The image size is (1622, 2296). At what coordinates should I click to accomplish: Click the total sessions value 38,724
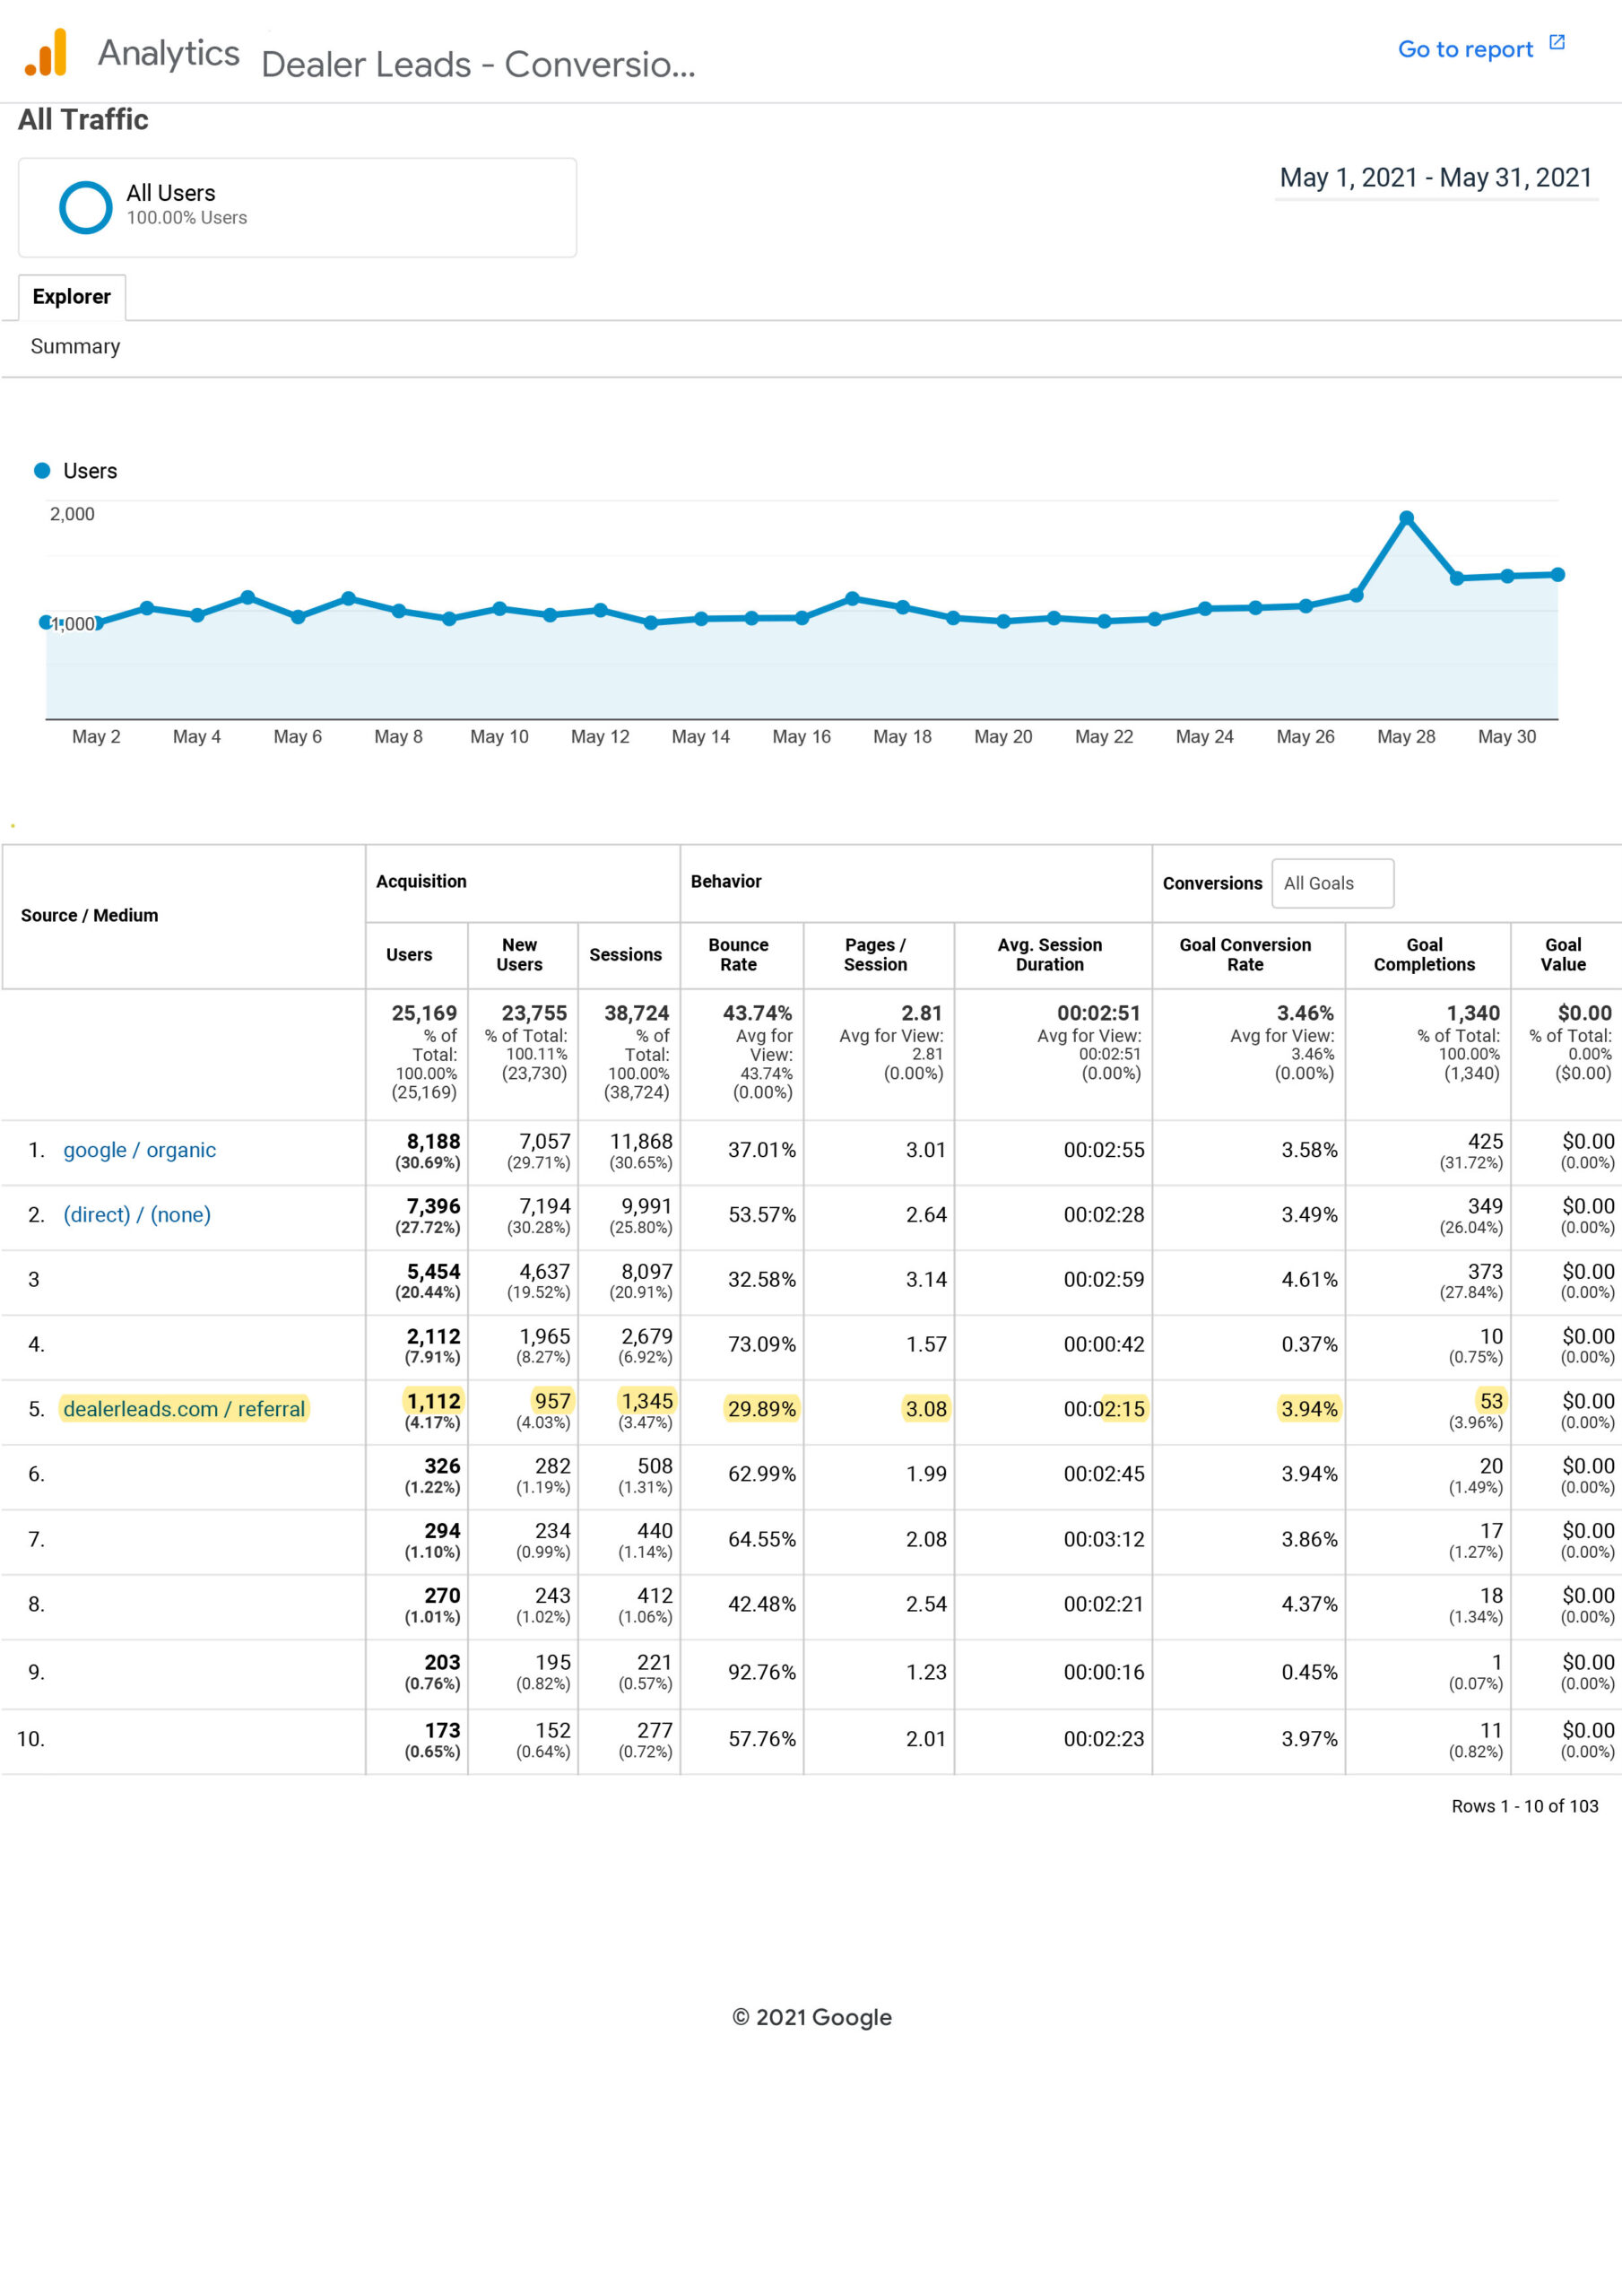coord(636,1013)
